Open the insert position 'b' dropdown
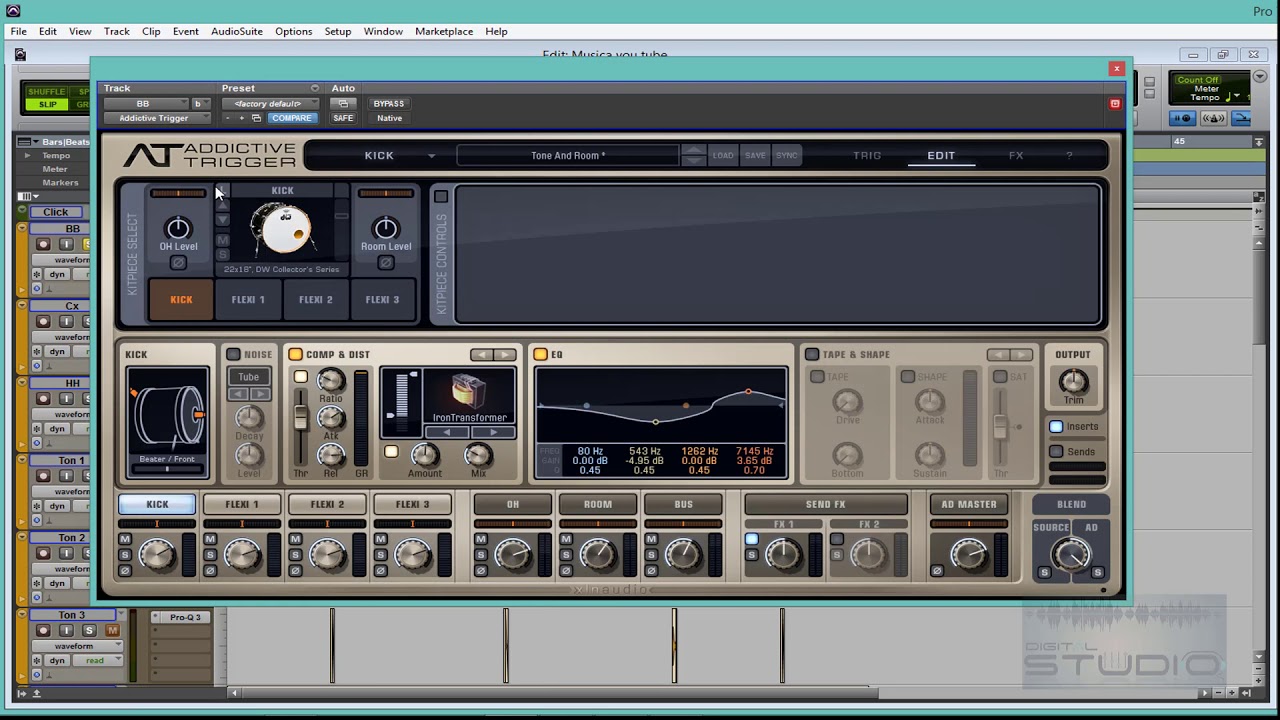1280x720 pixels. pos(202,104)
